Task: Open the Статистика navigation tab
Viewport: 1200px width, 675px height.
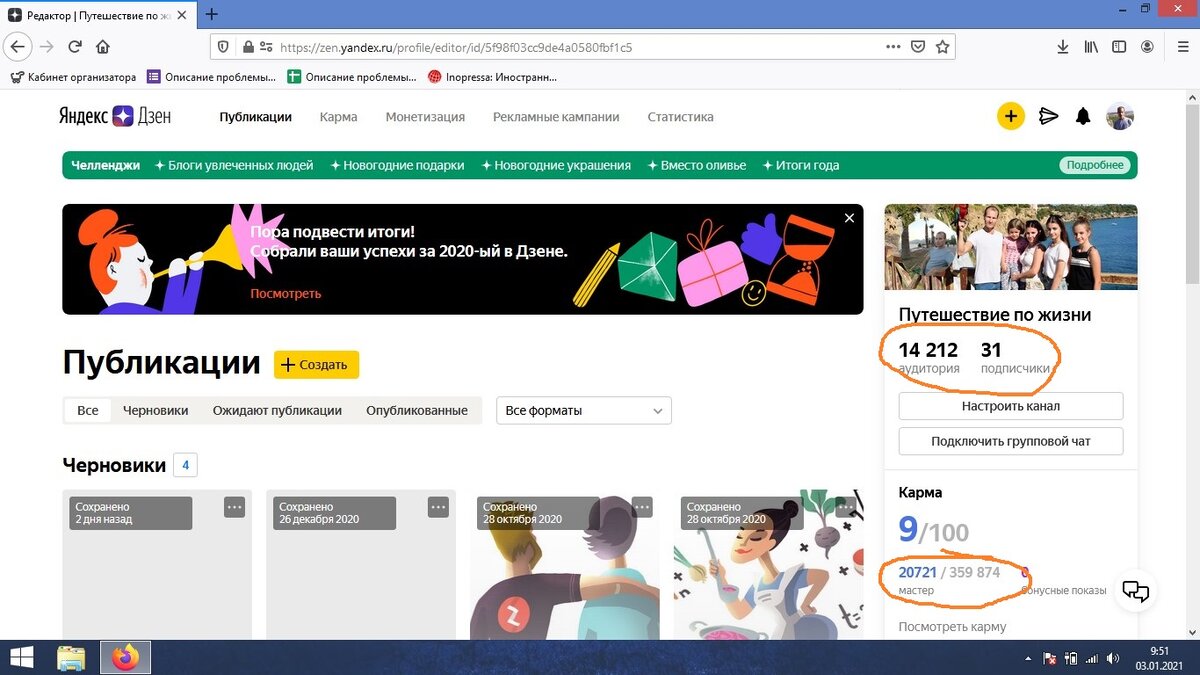Action: [x=680, y=116]
